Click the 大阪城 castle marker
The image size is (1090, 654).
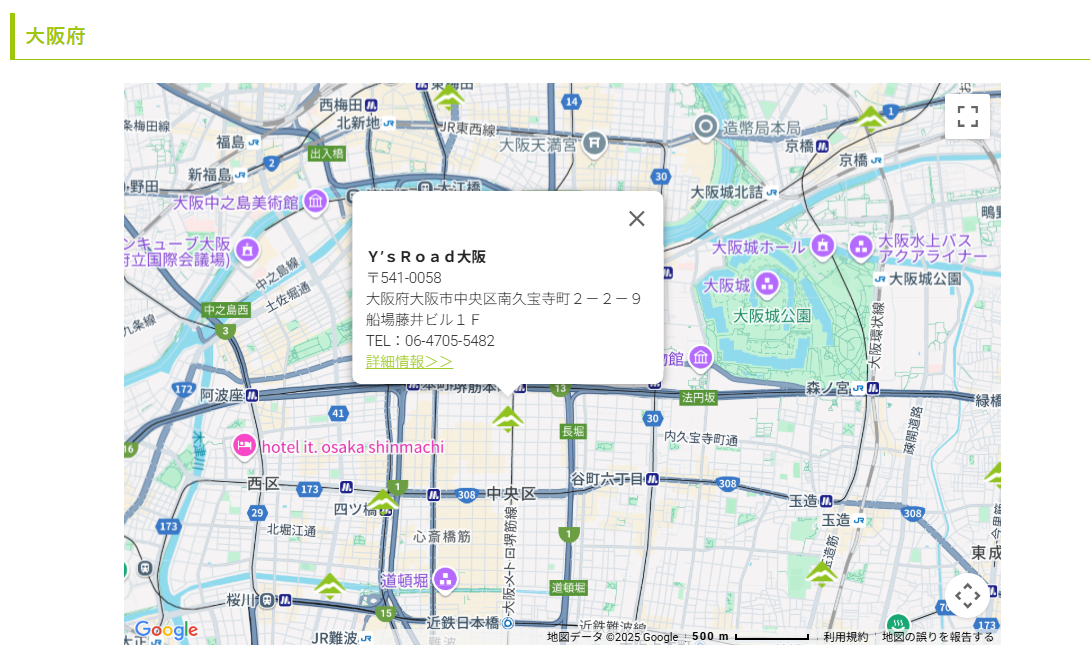click(765, 285)
